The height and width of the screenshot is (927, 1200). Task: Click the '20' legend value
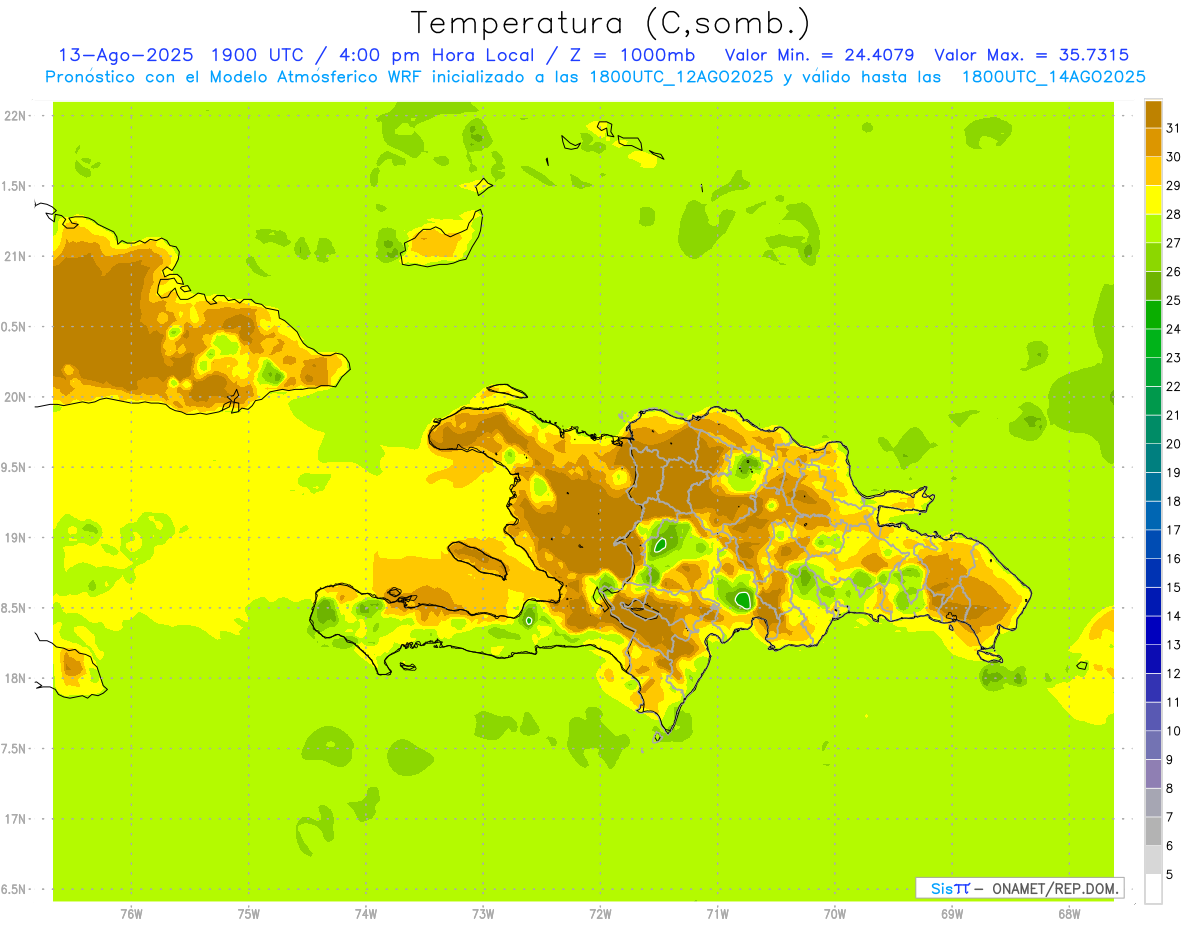[x=1173, y=443]
